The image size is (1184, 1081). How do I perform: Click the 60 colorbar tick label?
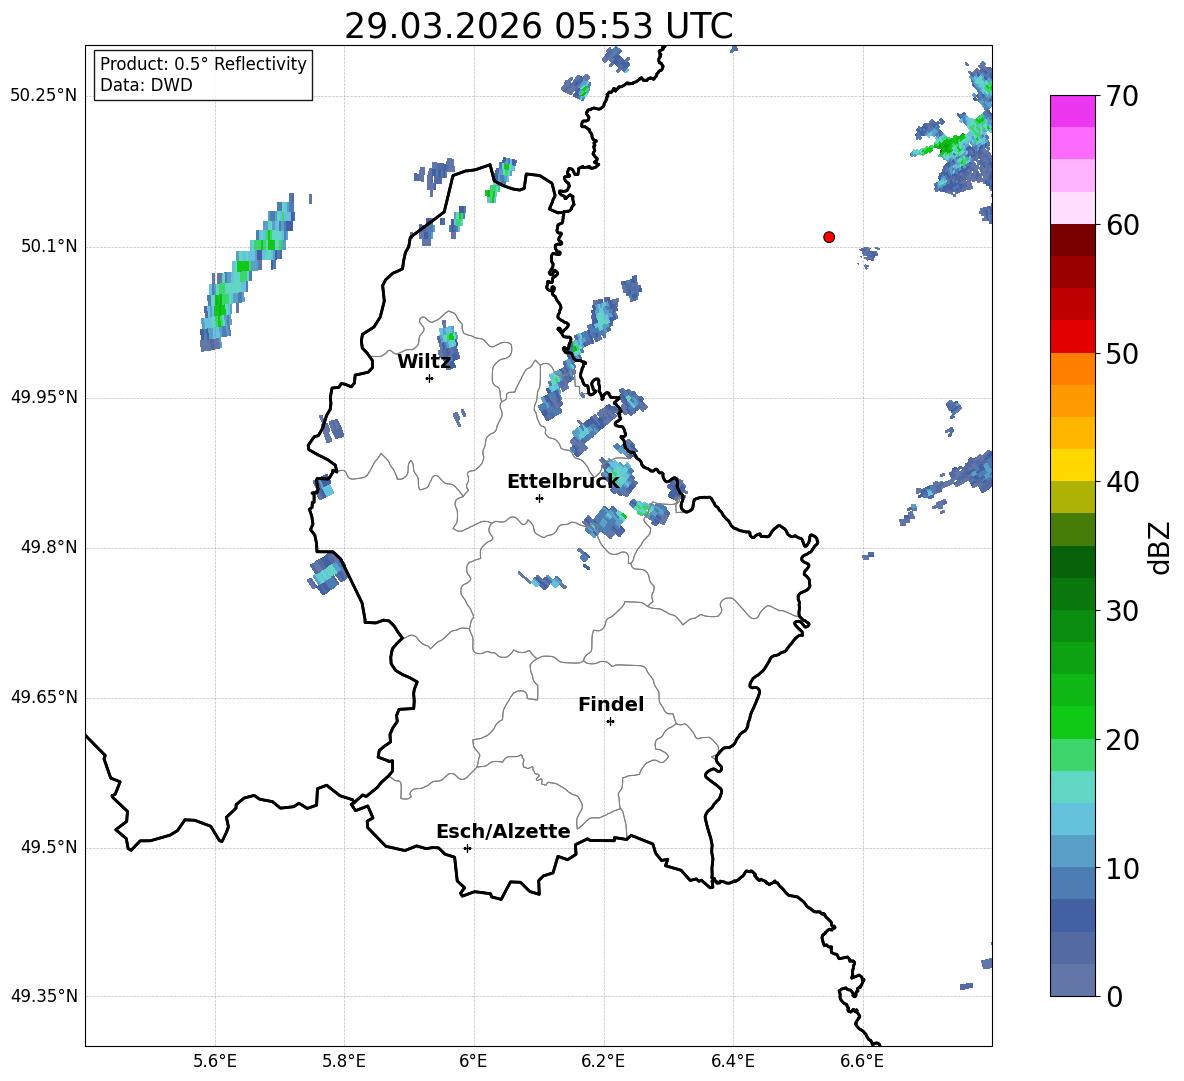point(1122,225)
